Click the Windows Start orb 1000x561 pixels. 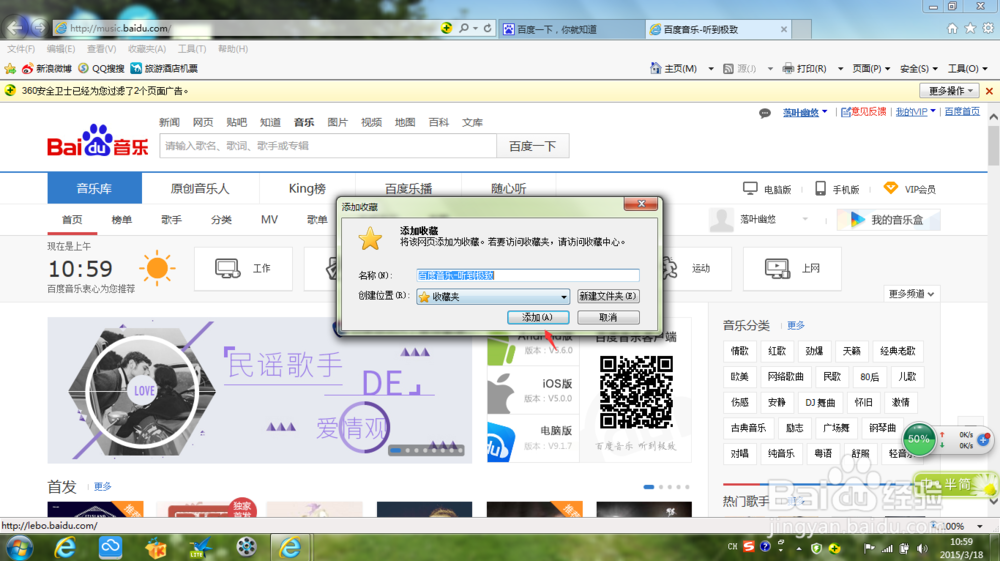(19, 548)
